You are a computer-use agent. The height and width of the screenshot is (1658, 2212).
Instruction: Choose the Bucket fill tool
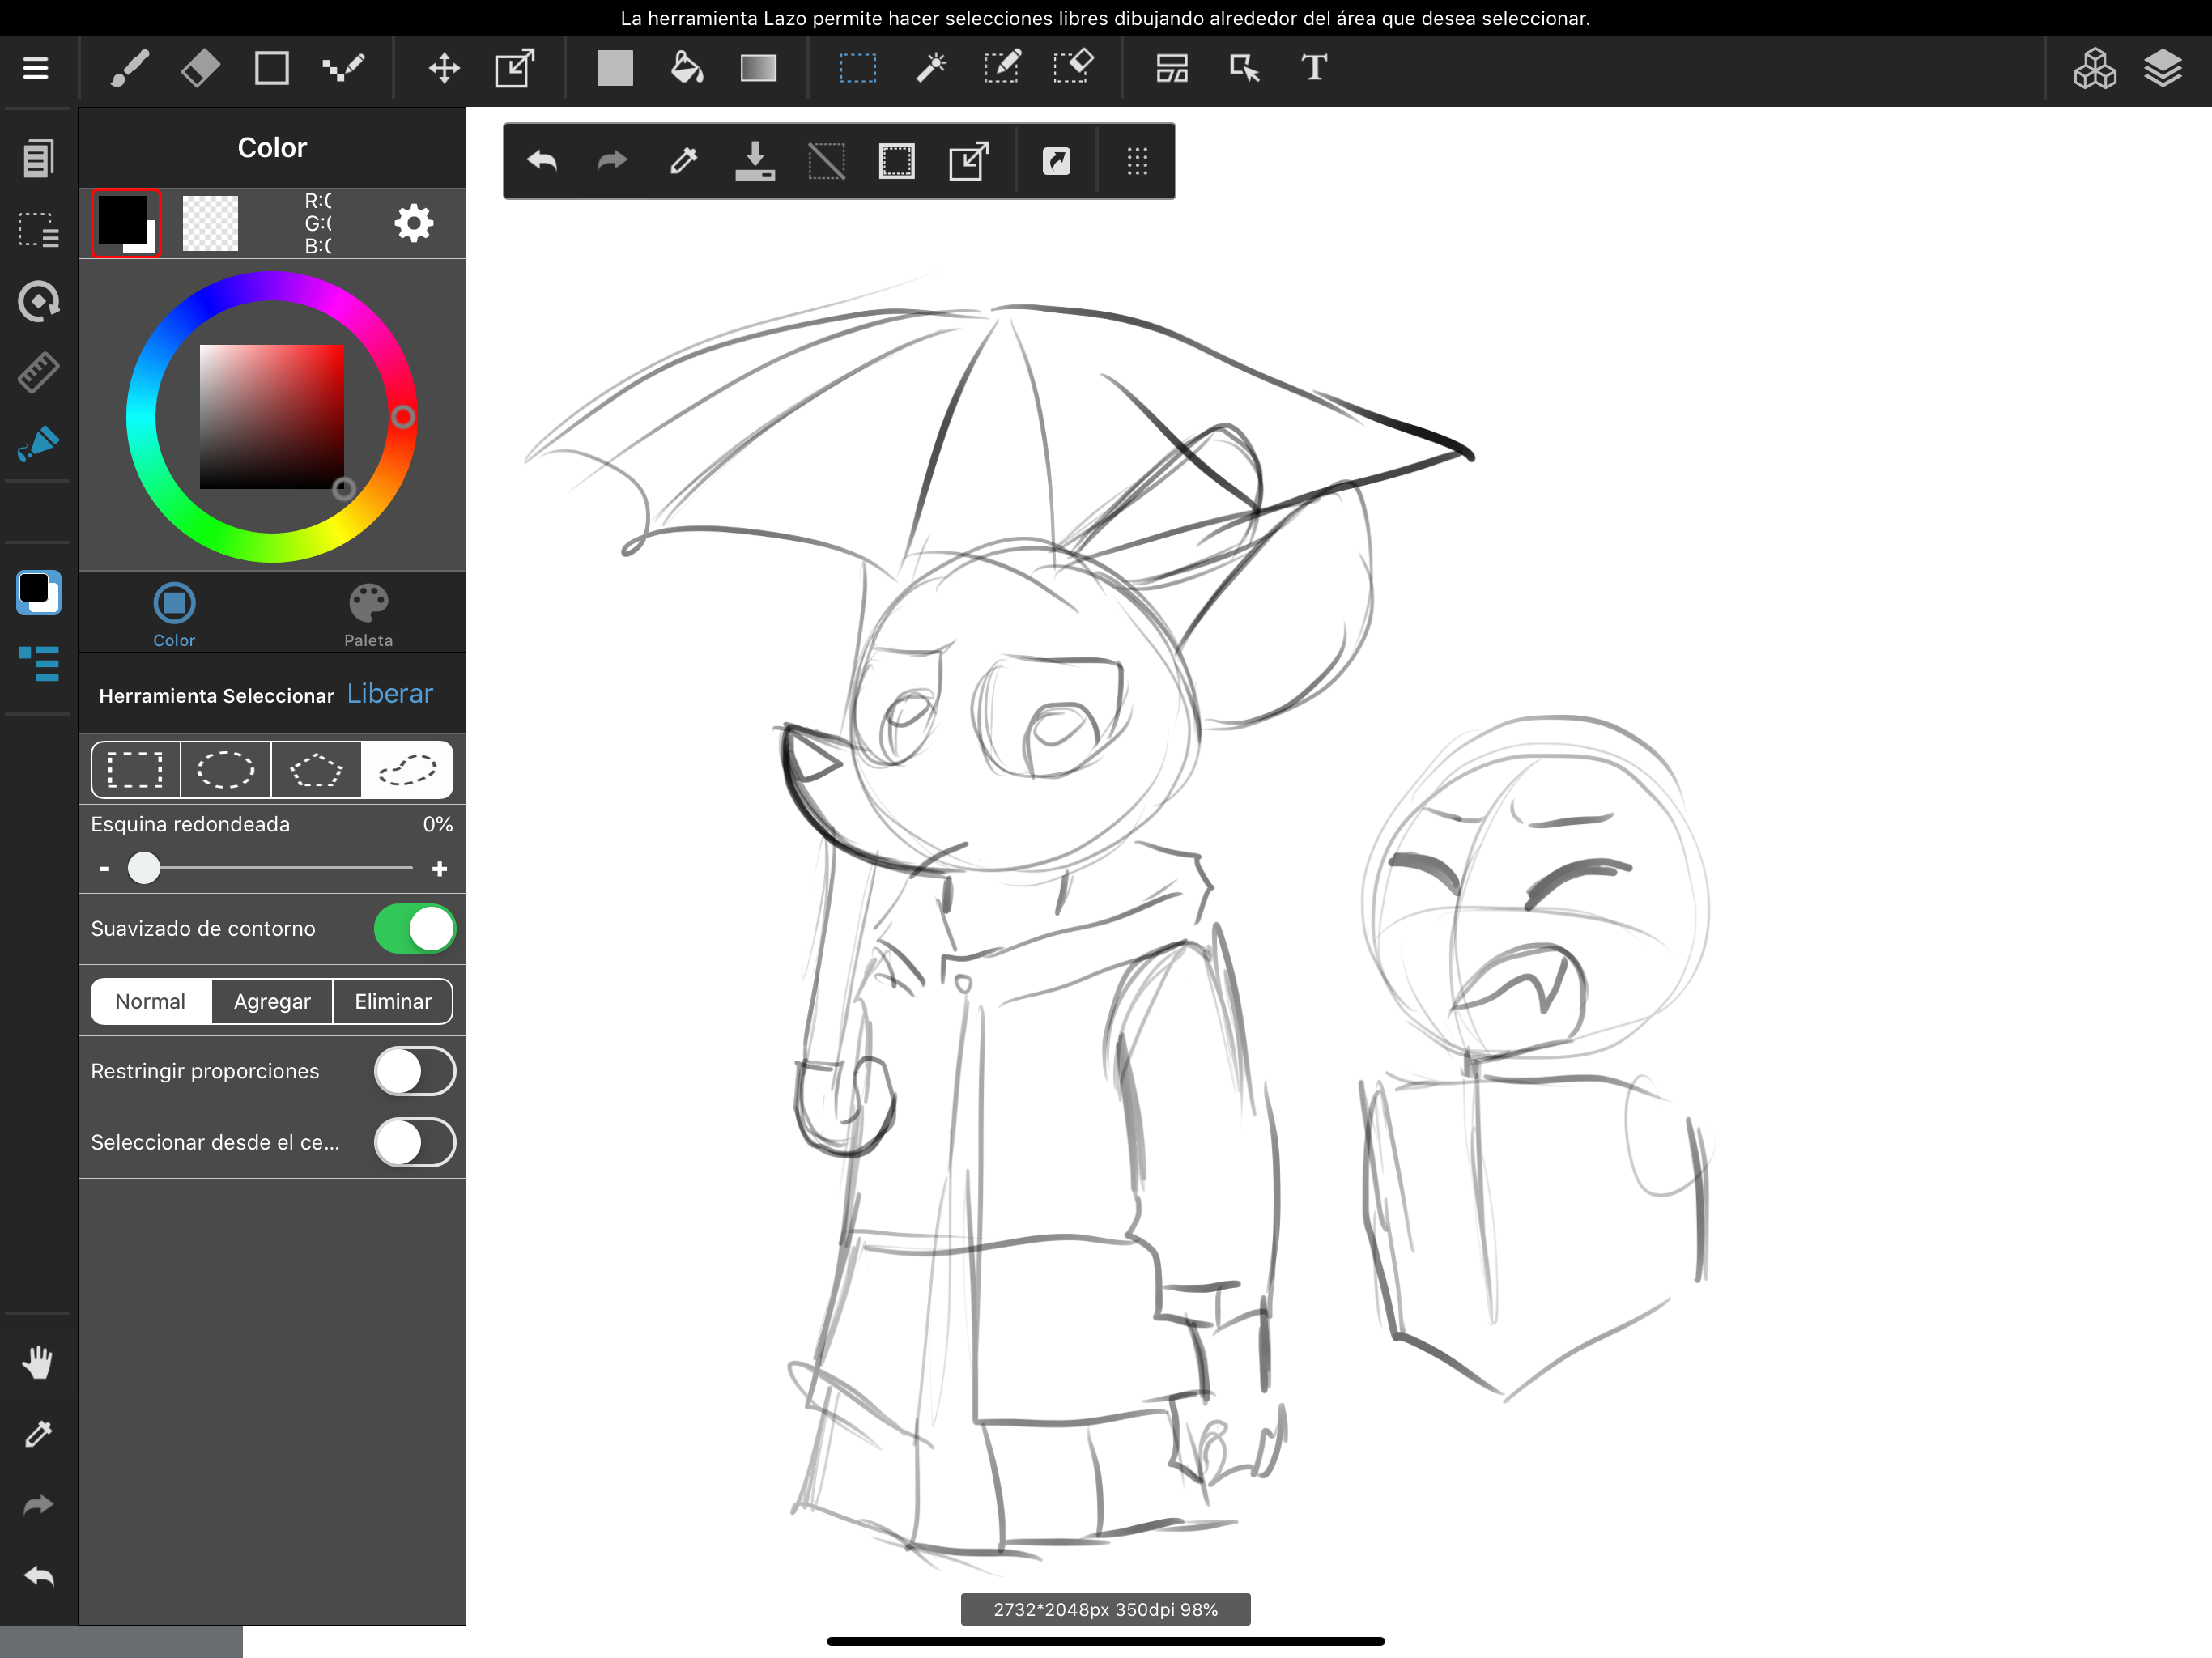[686, 68]
